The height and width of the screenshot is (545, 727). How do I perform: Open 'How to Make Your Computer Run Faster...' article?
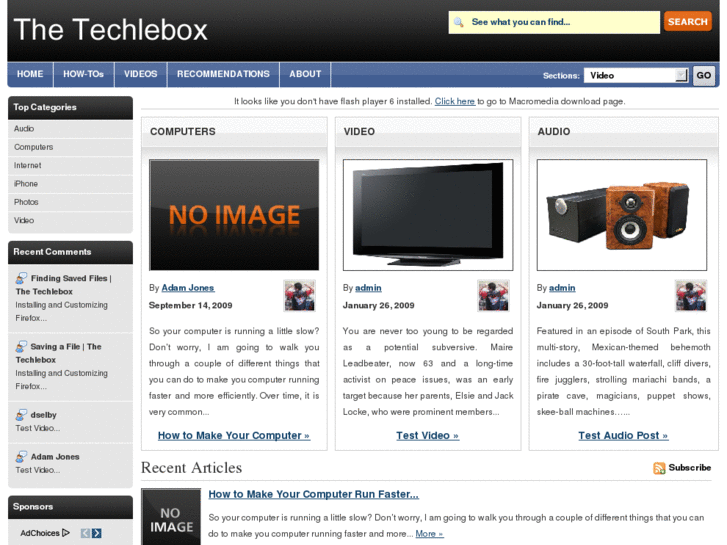[313, 494]
